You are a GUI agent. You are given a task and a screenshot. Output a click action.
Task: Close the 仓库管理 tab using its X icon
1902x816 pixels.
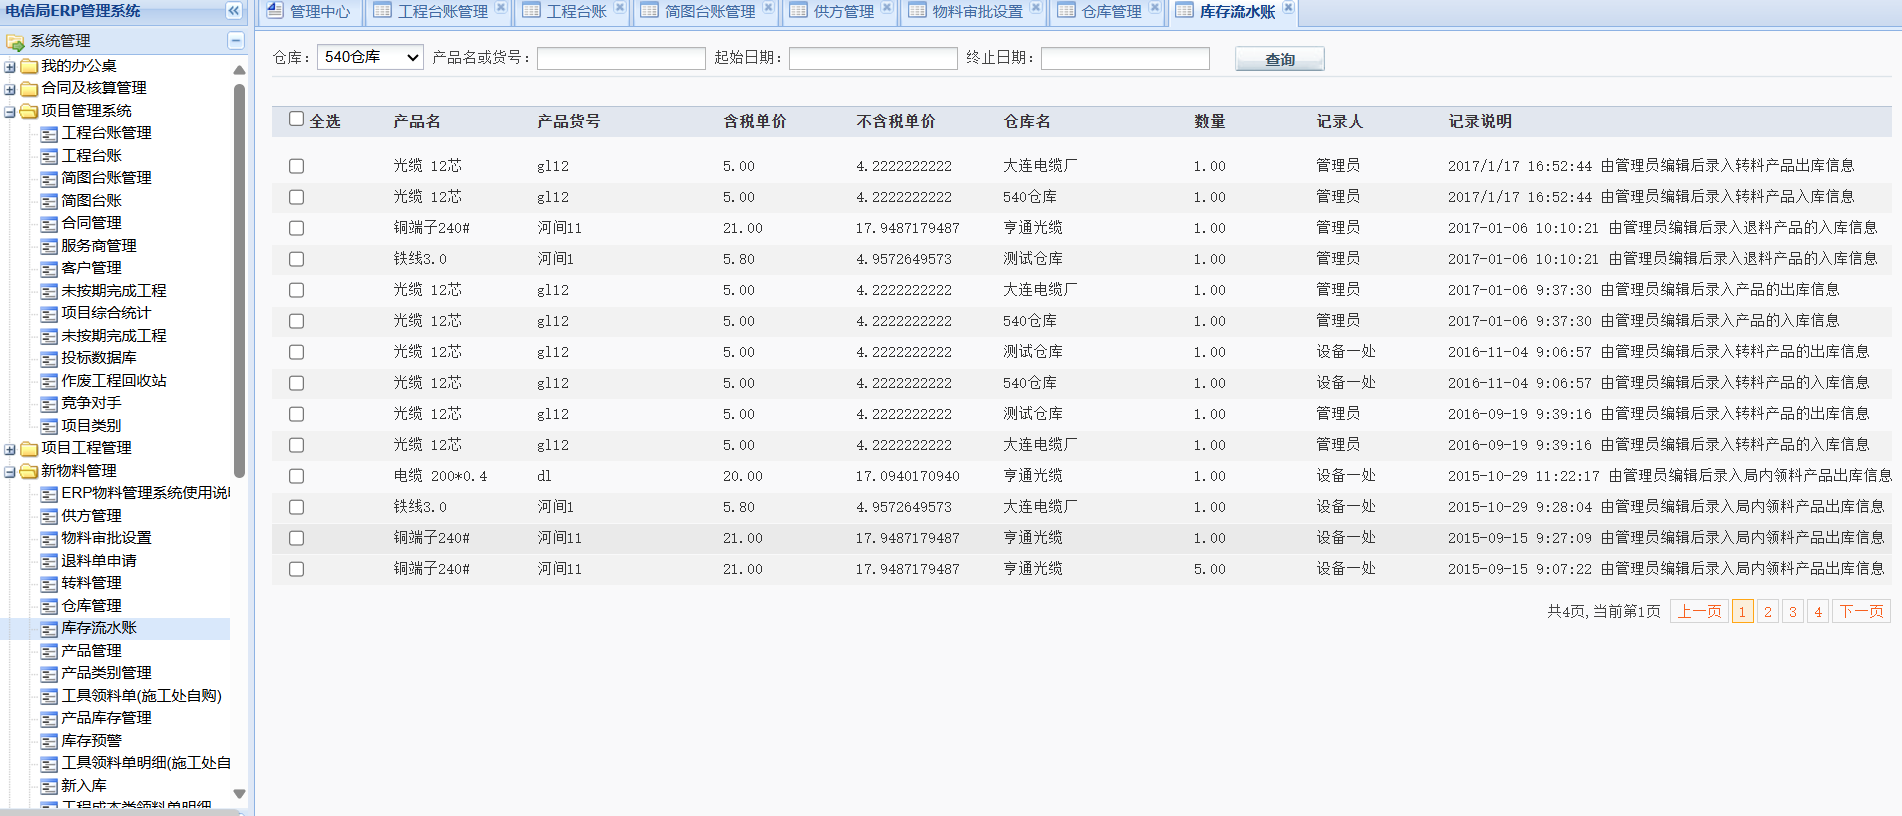(1154, 8)
